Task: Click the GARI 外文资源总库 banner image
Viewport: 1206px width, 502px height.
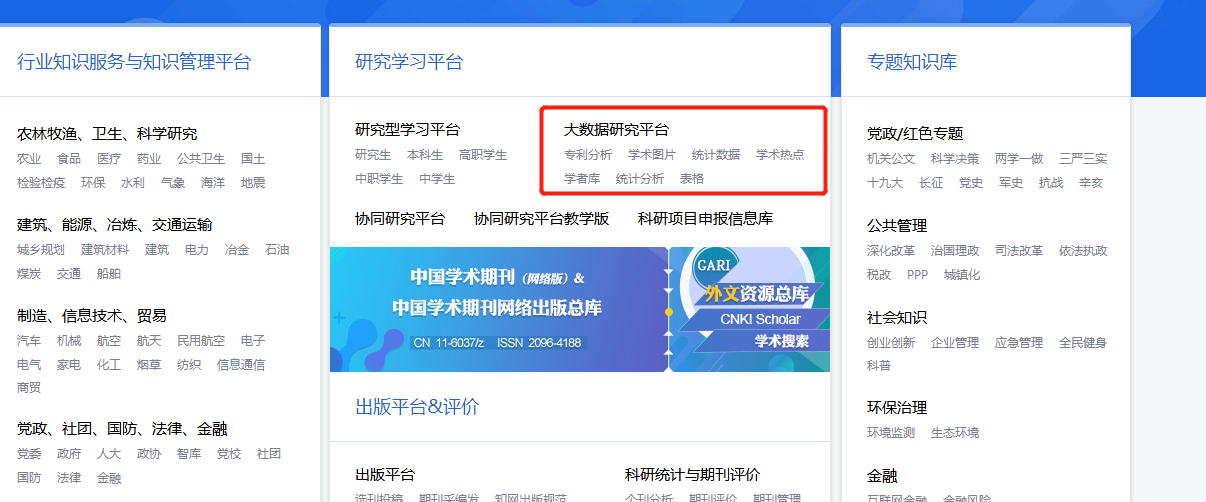Action: pos(749,309)
